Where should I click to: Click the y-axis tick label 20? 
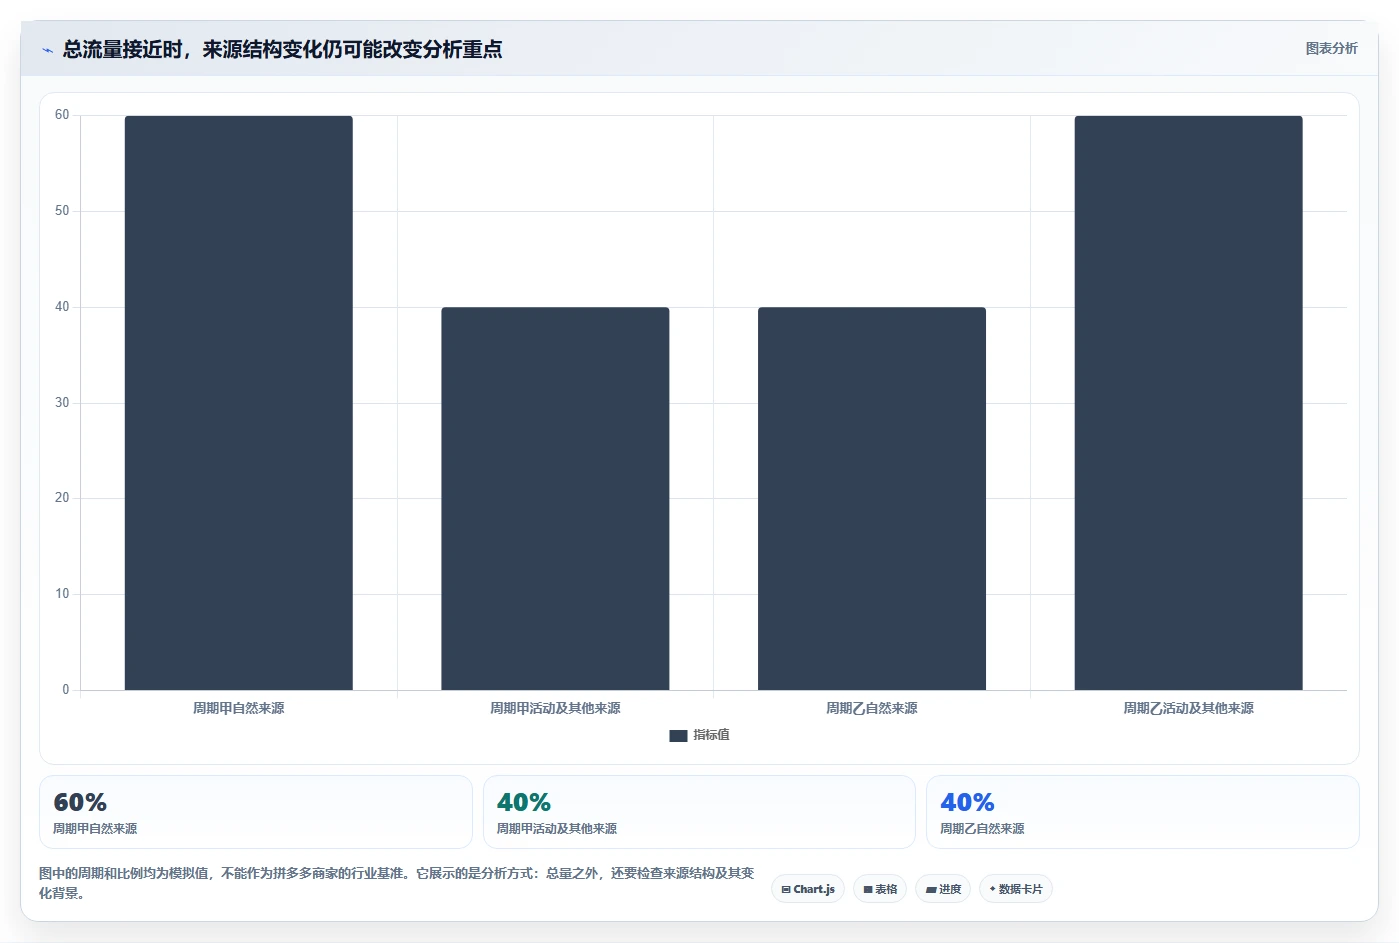[x=62, y=498]
